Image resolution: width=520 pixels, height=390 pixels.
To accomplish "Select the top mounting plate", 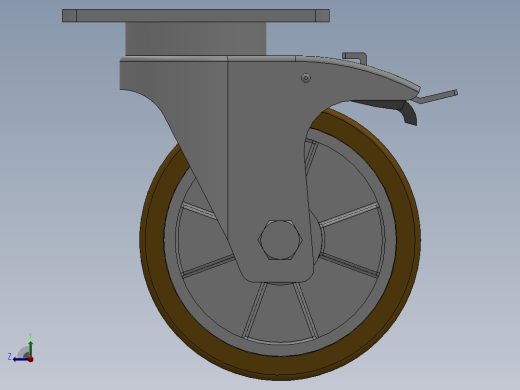I will coord(196,16).
